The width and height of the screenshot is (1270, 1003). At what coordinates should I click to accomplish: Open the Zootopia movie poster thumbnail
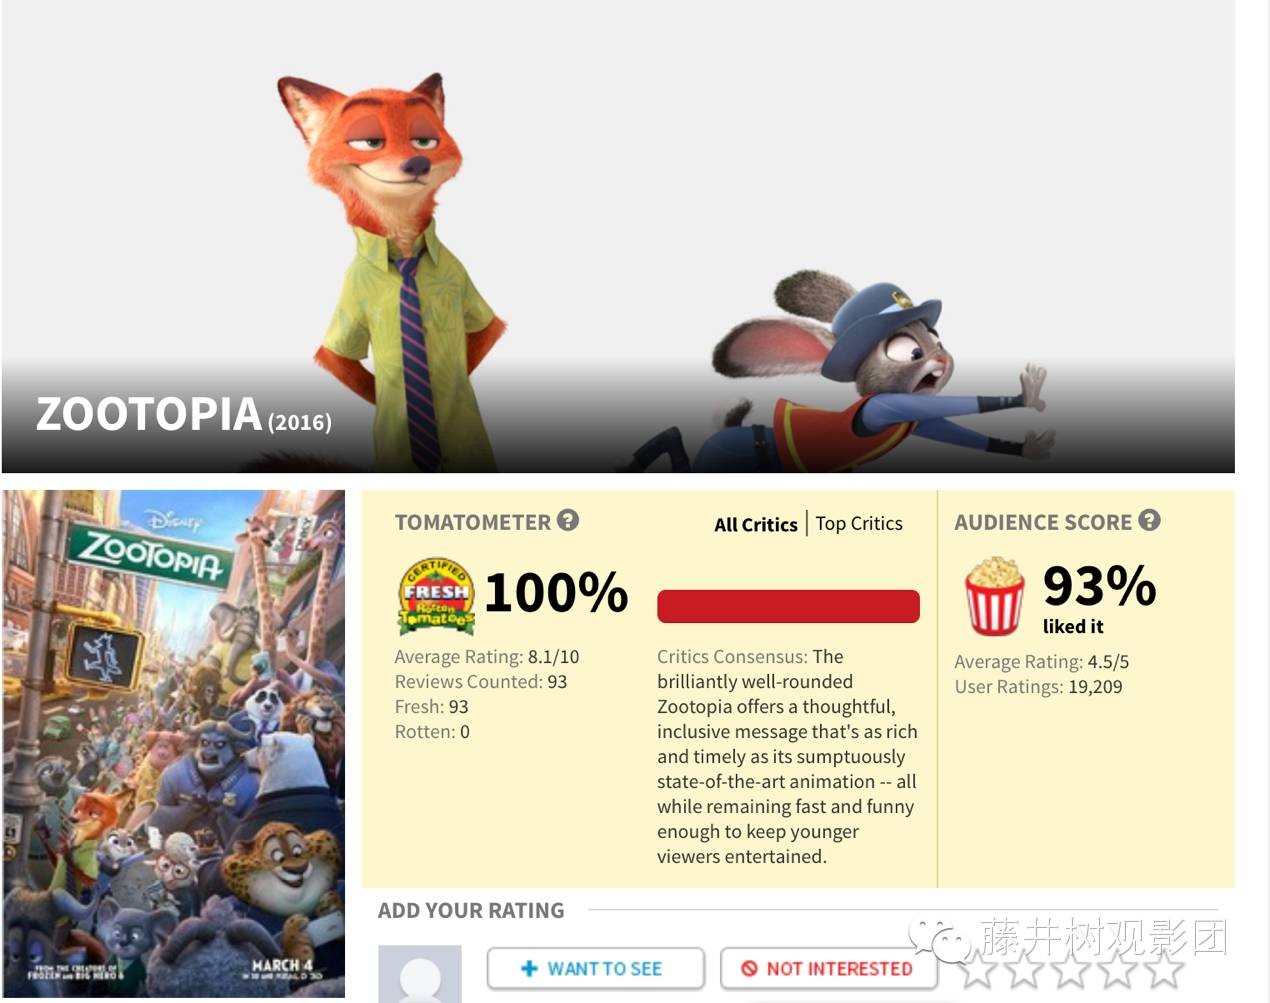[x=174, y=743]
